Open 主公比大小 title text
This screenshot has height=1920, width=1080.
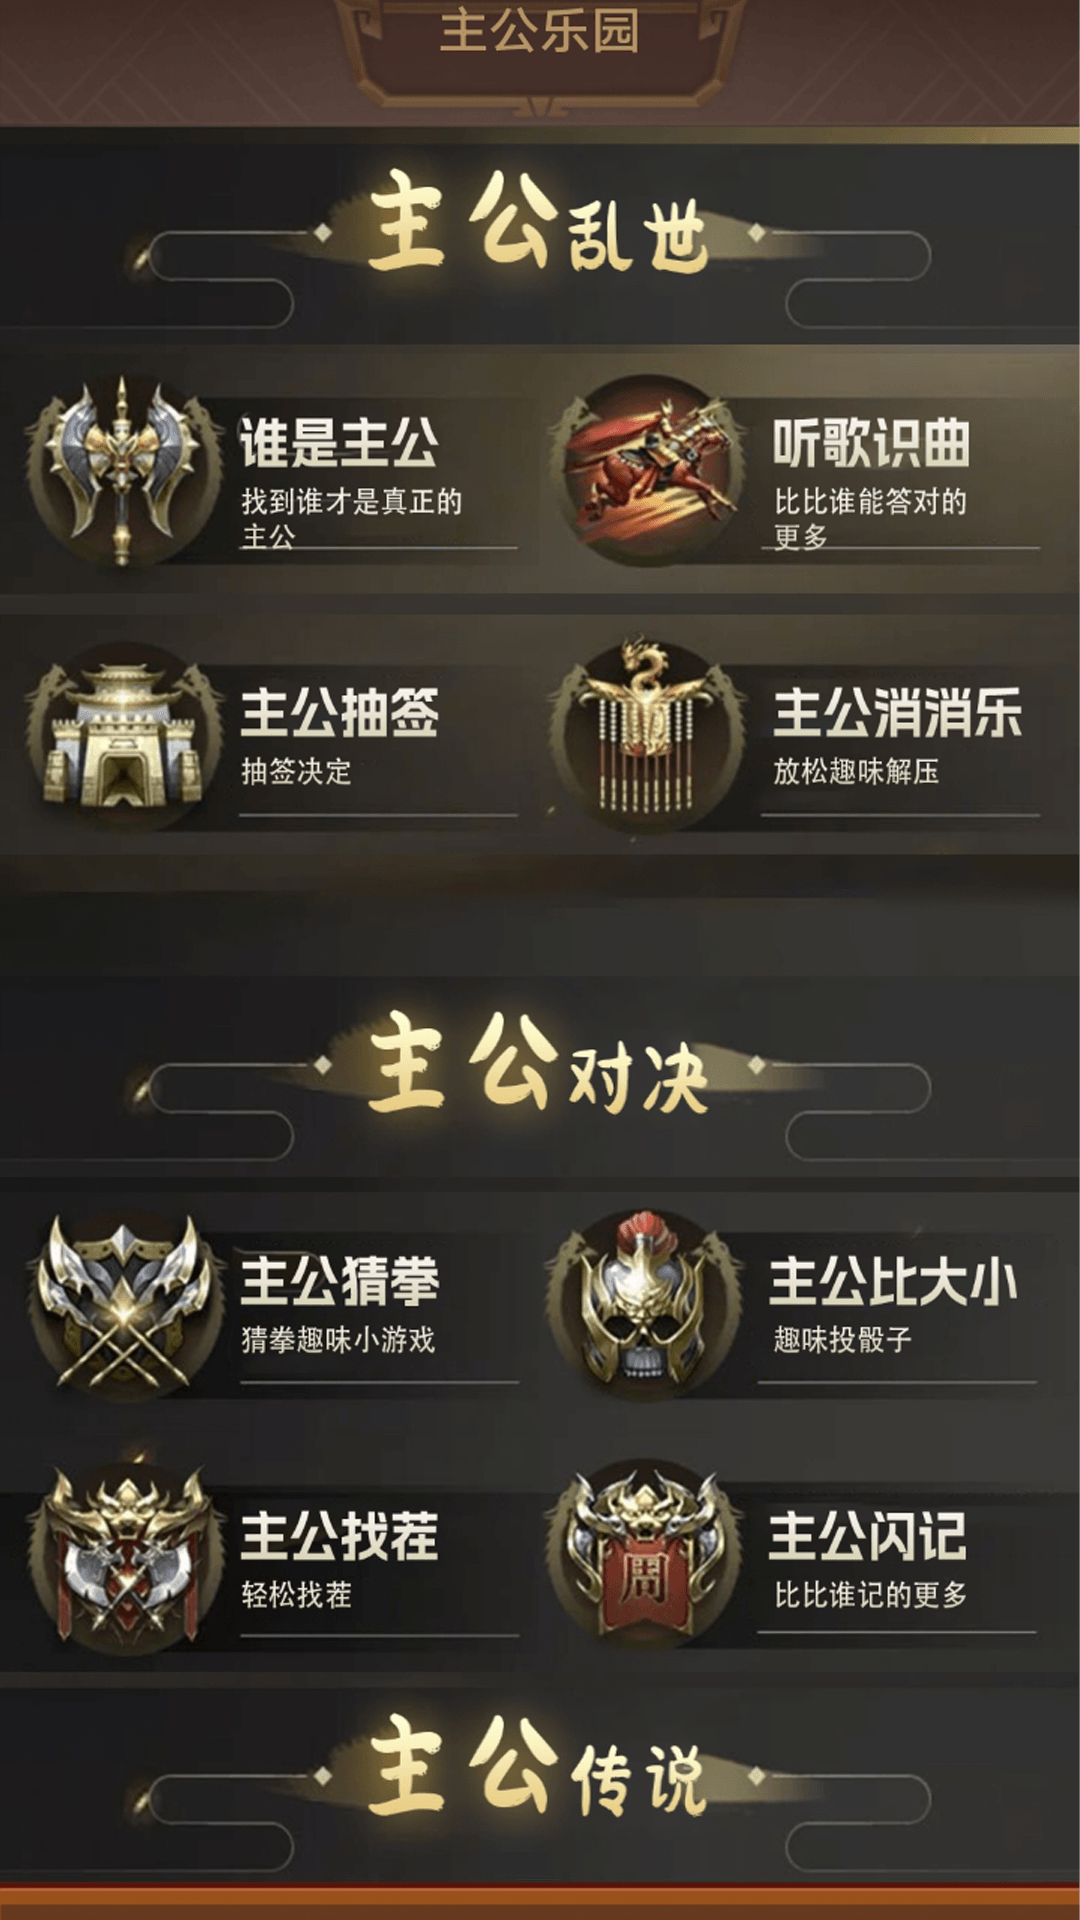click(x=893, y=1281)
